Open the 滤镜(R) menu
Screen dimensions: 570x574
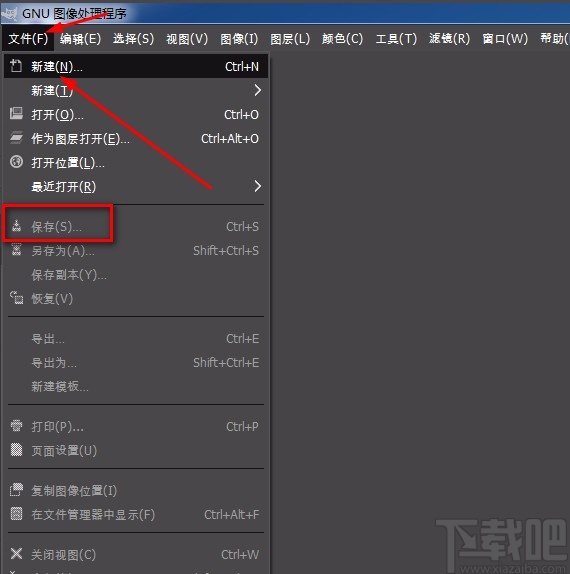[x=449, y=38]
